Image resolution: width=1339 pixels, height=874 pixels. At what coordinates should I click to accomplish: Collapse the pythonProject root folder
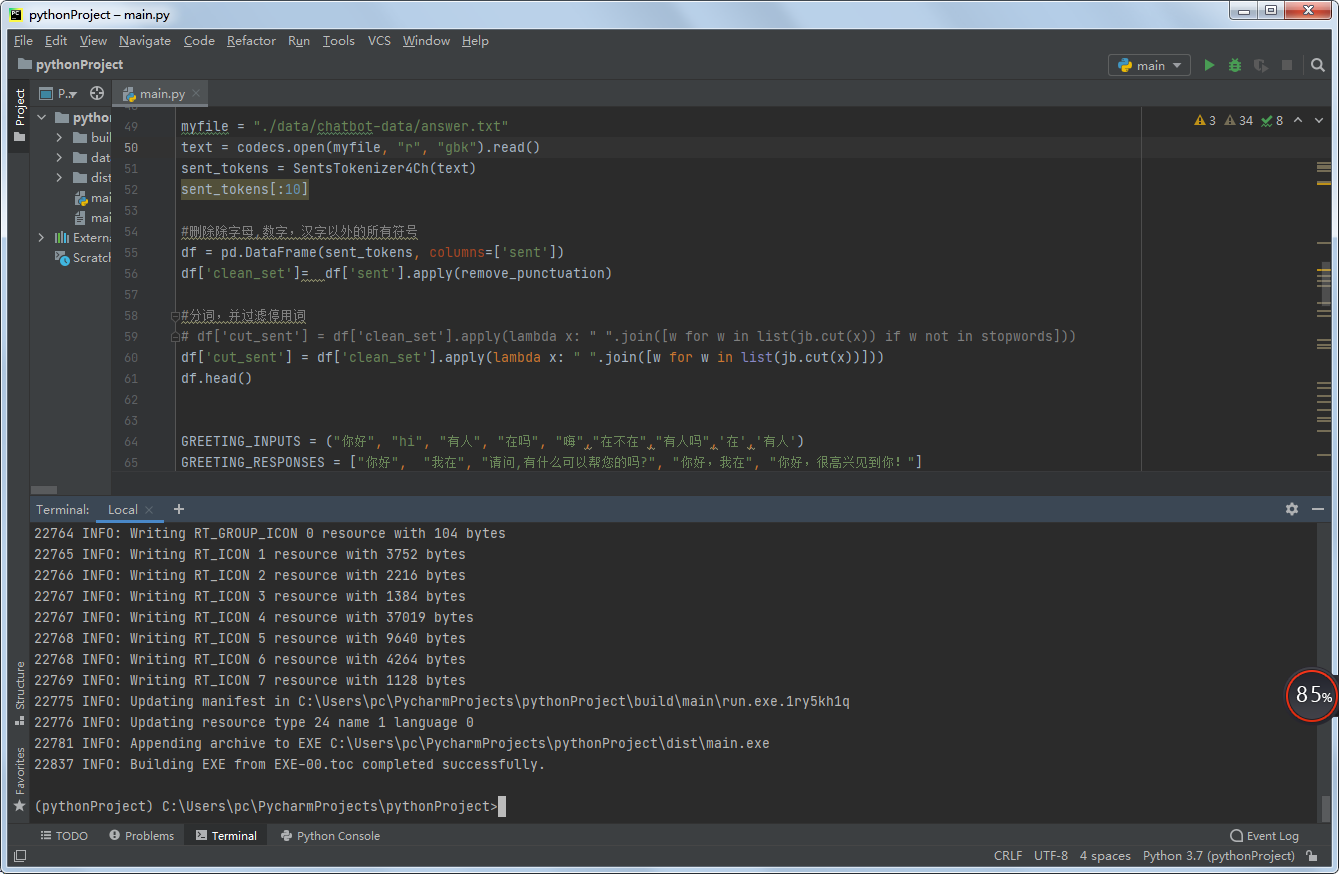(42, 117)
